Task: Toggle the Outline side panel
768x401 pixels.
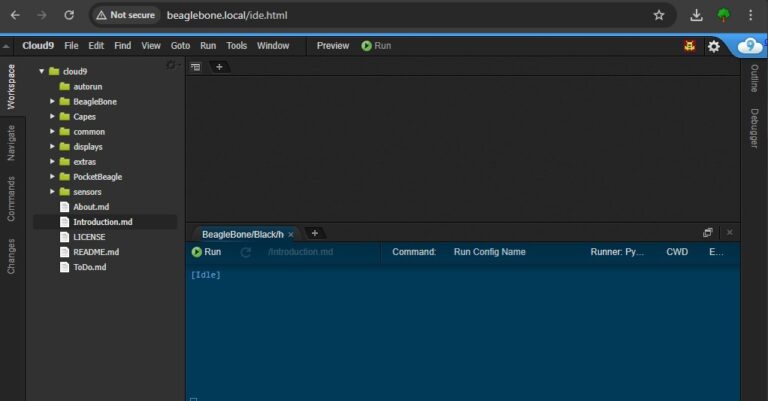Action: (x=754, y=78)
